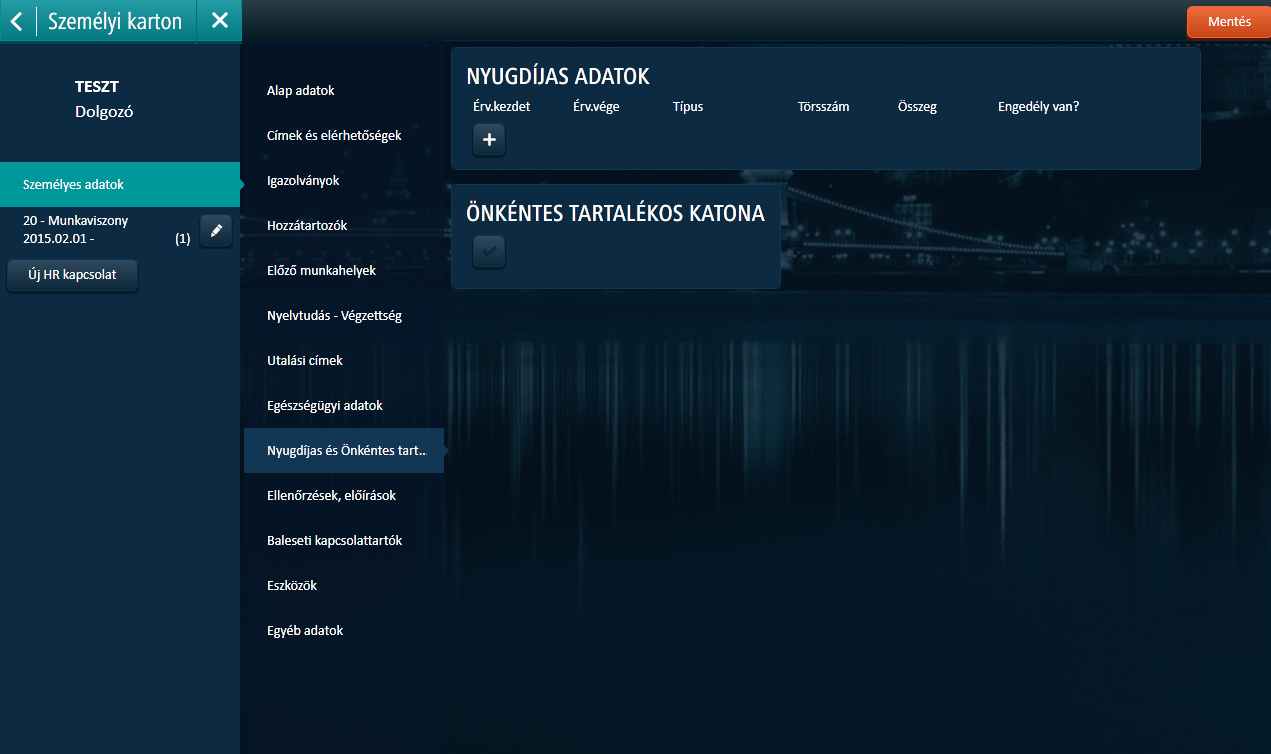Close the Személyi karton panel with X

point(220,21)
